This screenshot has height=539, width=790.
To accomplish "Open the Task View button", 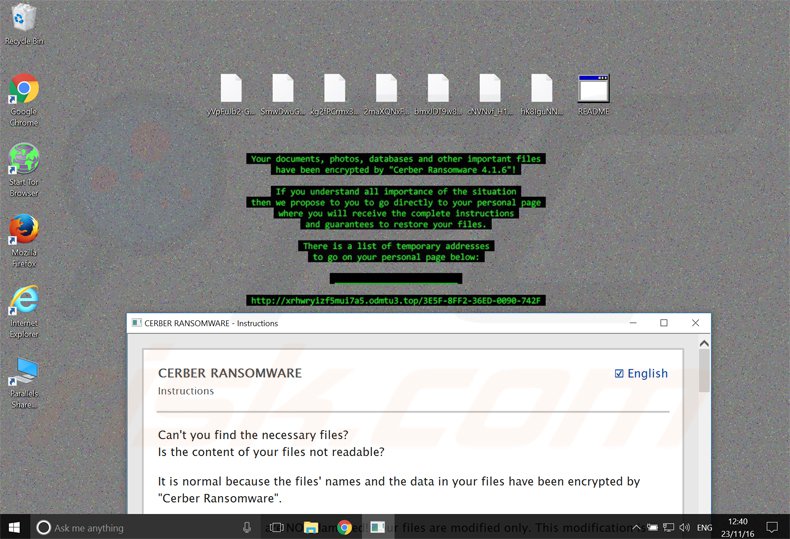I will pyautogui.click(x=277, y=527).
